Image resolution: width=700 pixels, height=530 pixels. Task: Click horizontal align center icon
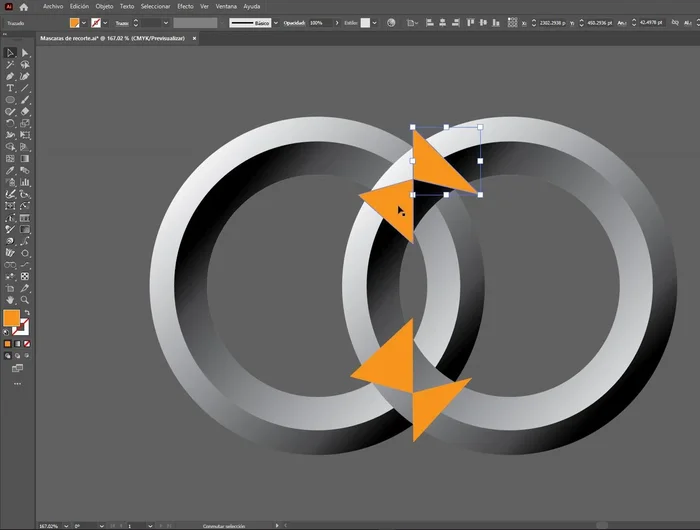point(442,23)
